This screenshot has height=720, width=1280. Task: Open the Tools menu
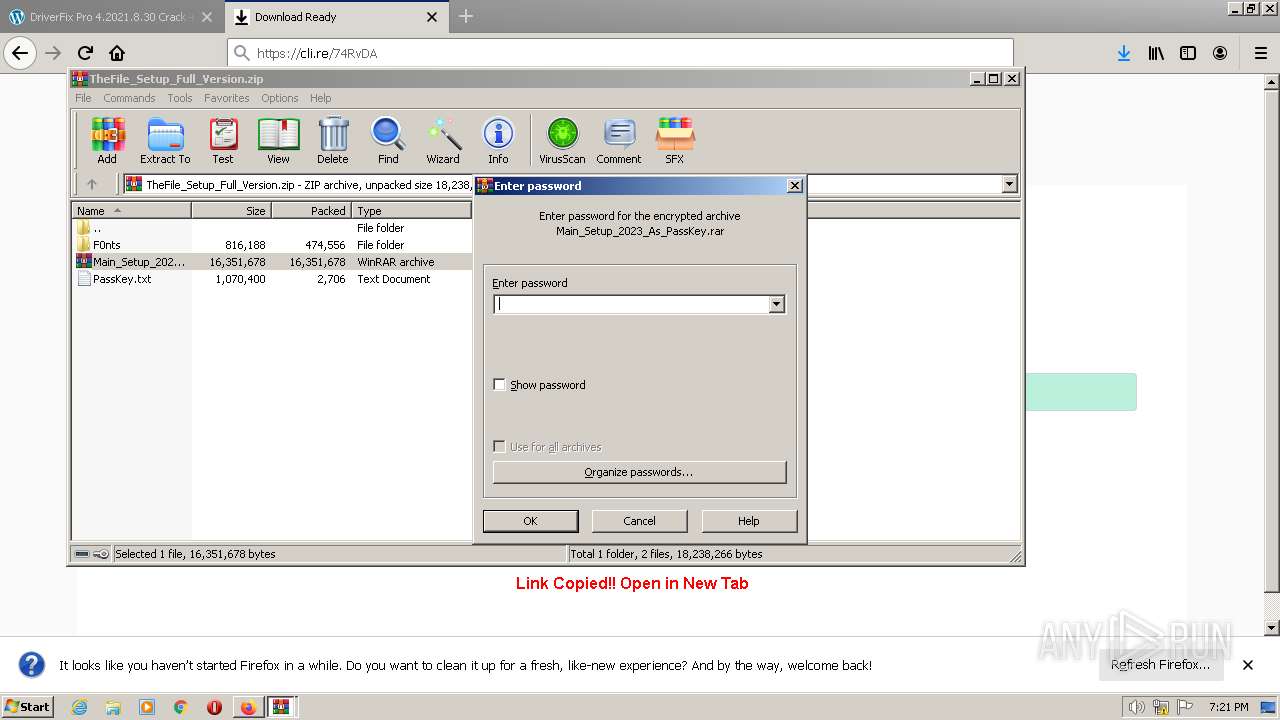pyautogui.click(x=180, y=98)
